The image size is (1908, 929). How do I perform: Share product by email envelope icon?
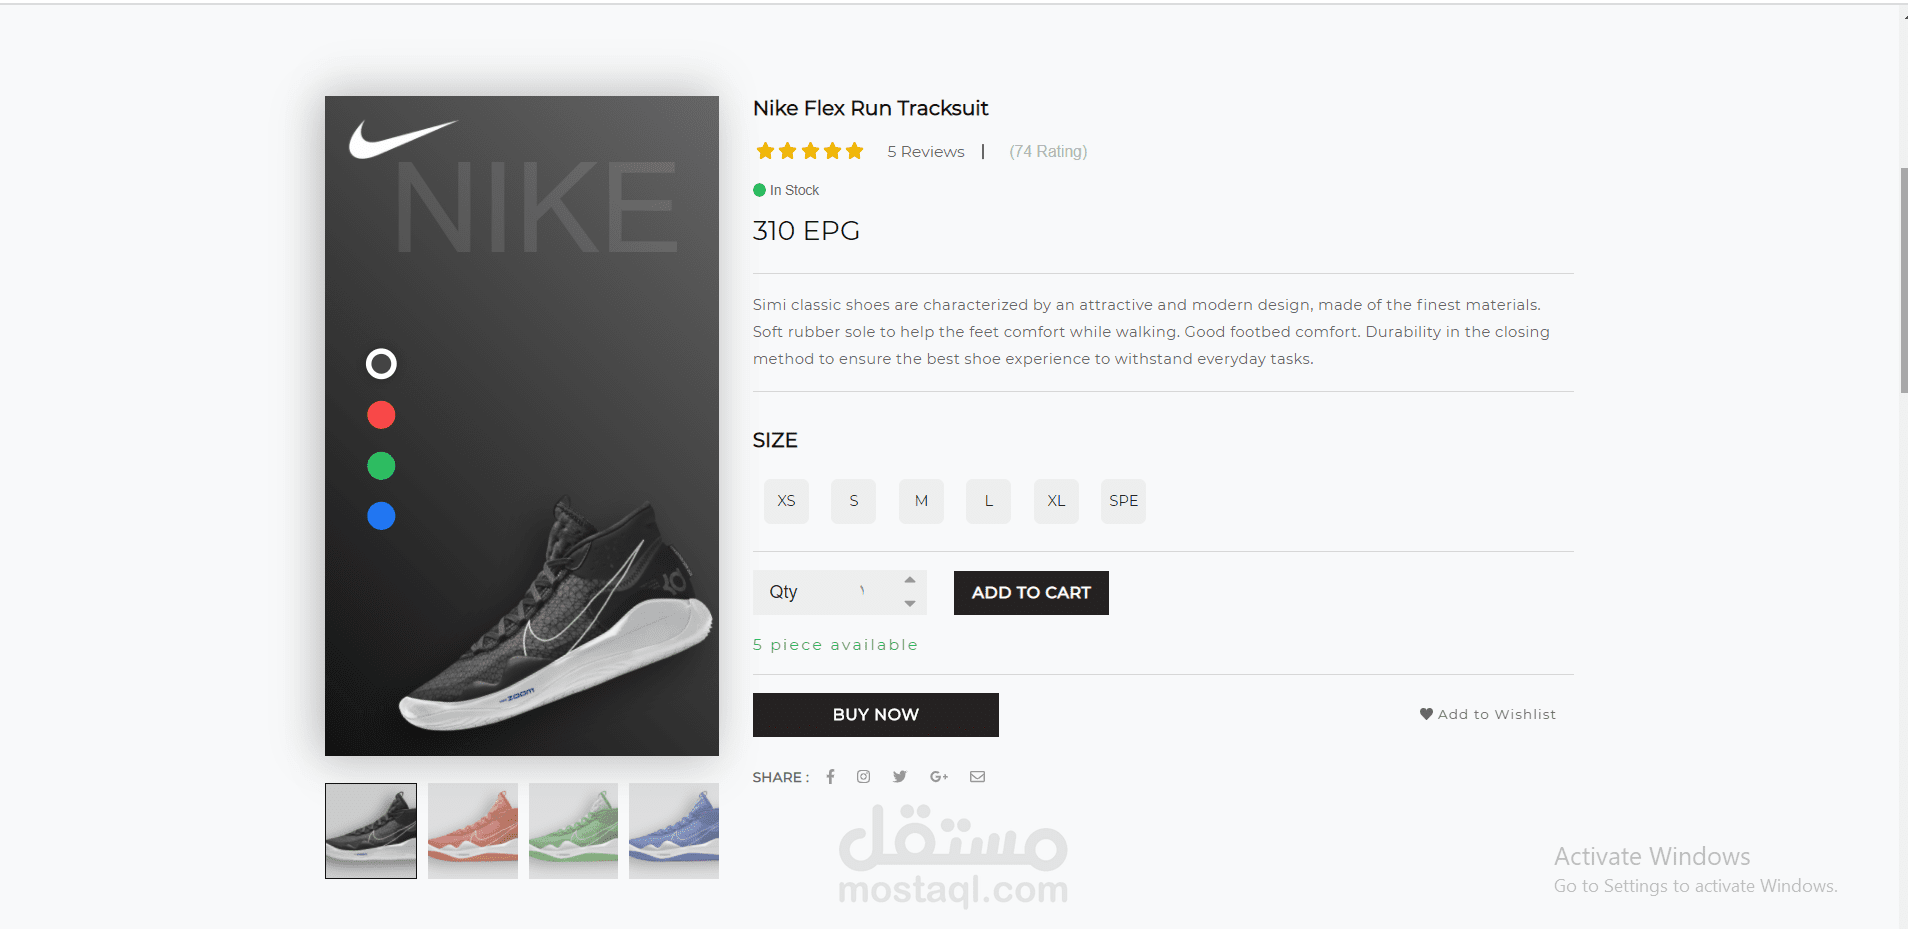(977, 777)
